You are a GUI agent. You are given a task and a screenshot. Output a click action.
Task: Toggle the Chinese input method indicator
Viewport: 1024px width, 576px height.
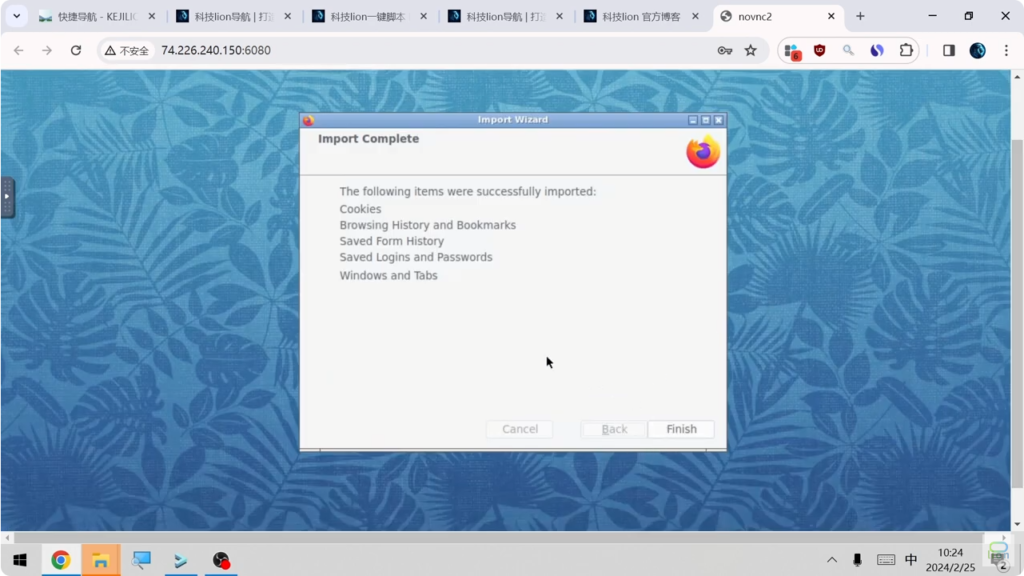click(911, 560)
